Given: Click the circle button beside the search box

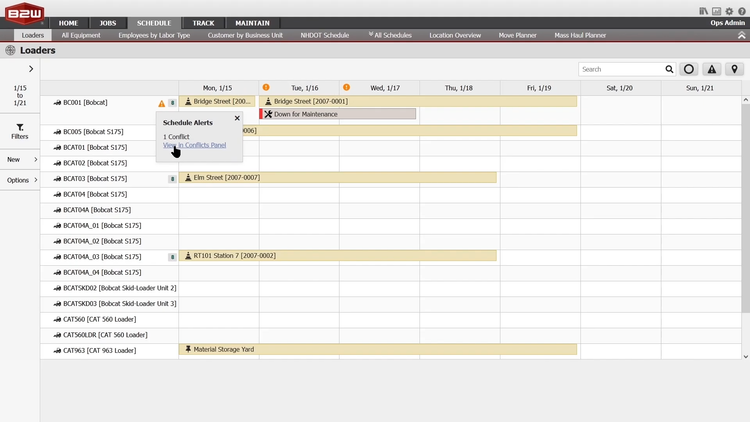Looking at the screenshot, I should (x=688, y=69).
